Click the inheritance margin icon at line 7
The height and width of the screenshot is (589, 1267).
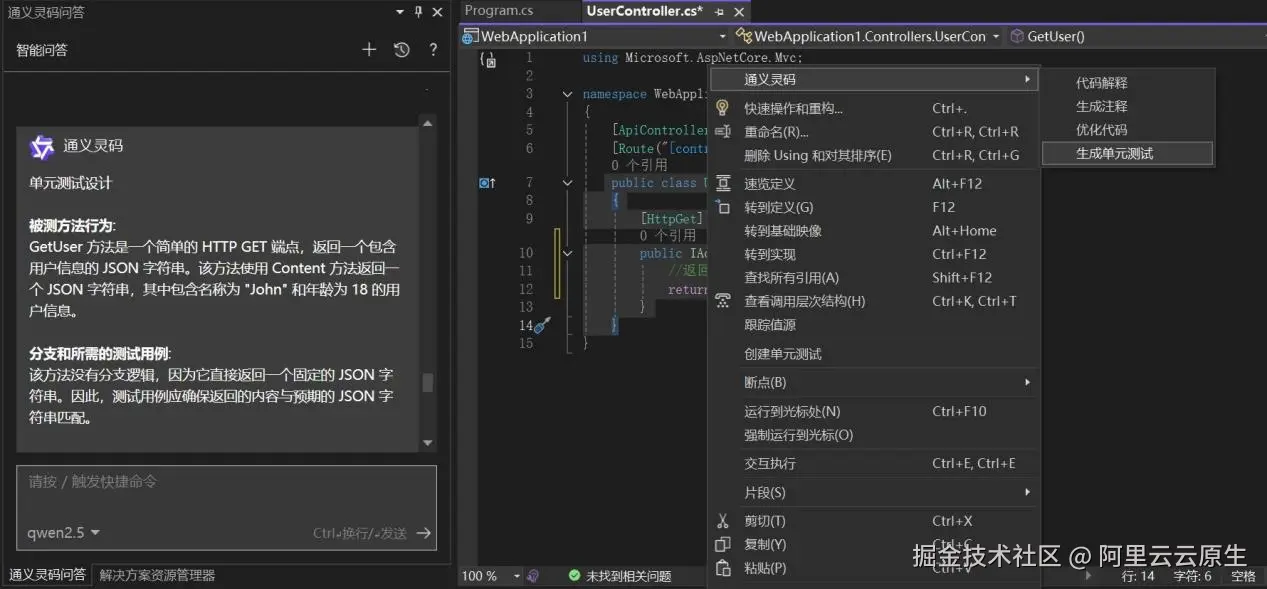tap(487, 183)
